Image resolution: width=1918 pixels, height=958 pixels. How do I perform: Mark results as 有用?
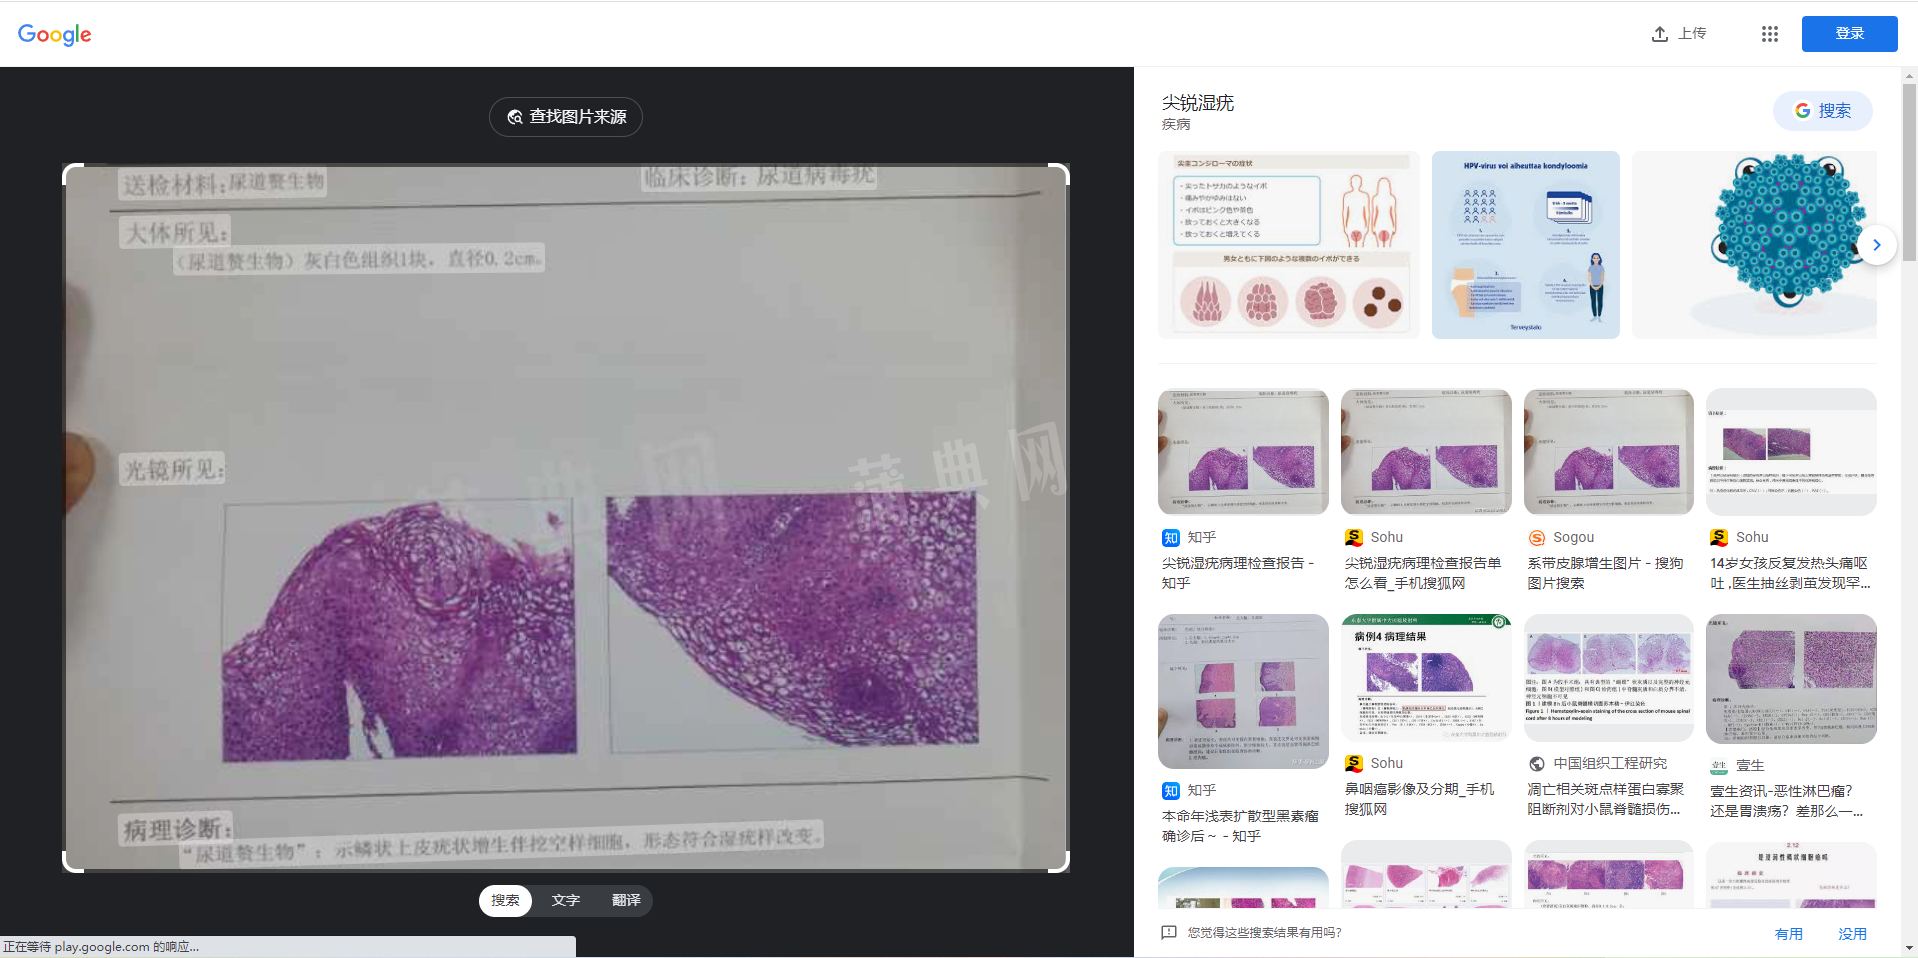pyautogui.click(x=1788, y=934)
